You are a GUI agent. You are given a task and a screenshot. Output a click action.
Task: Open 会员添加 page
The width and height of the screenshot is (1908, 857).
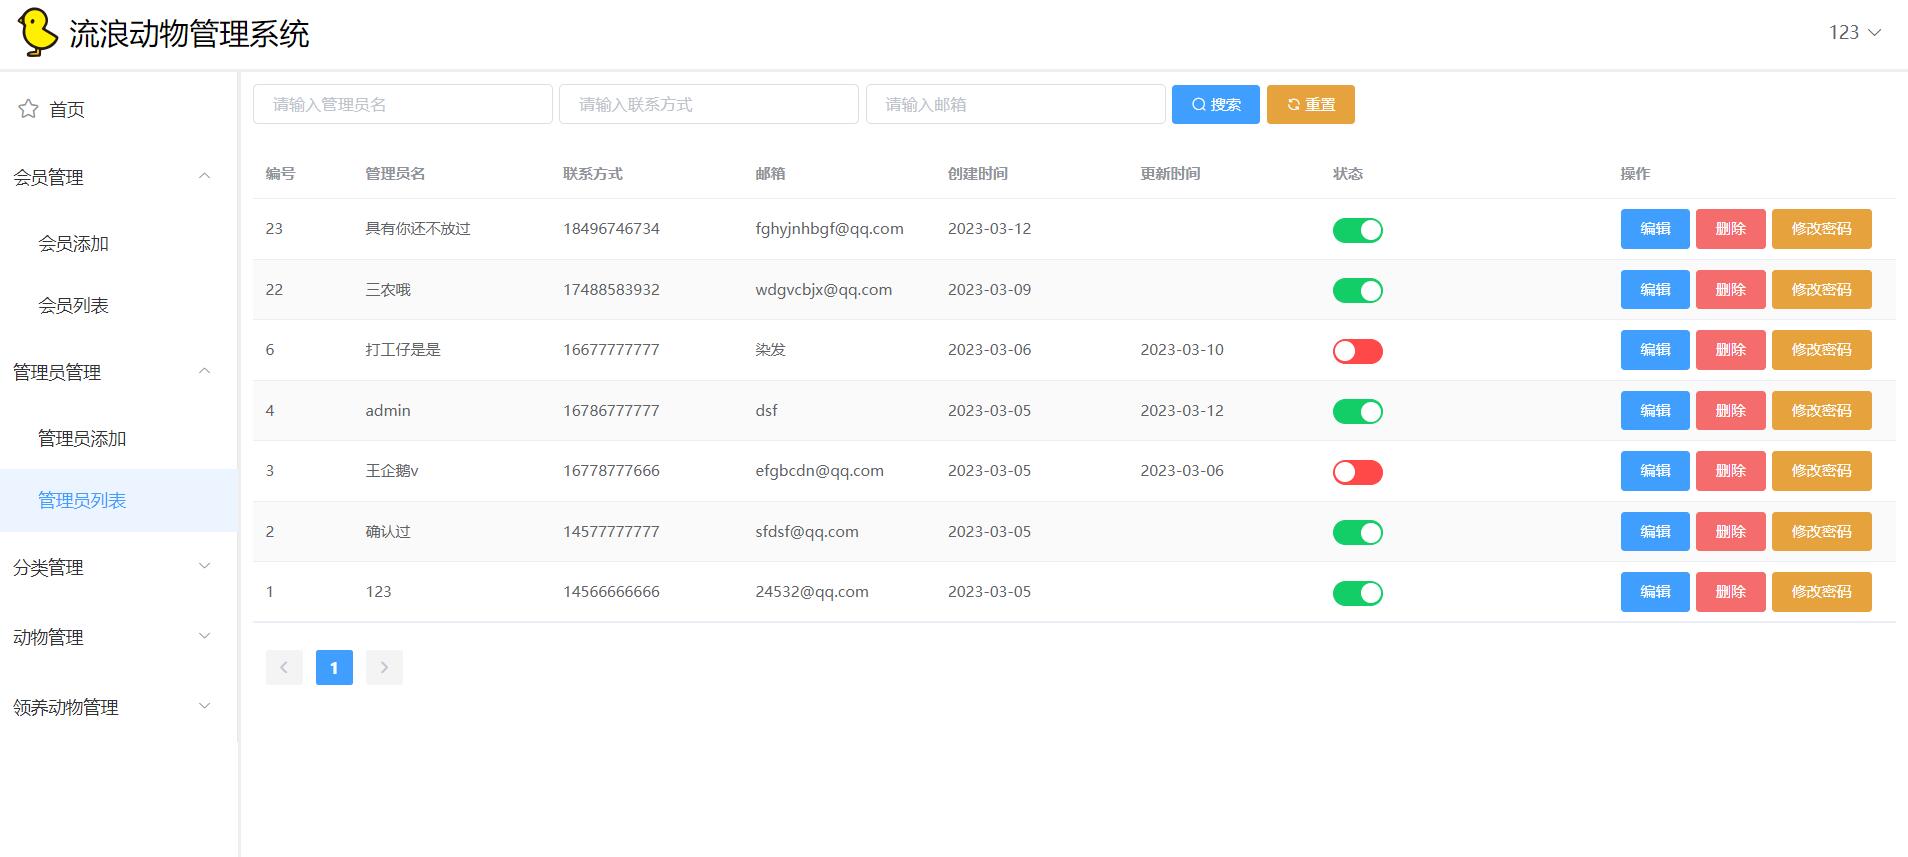click(x=118, y=243)
